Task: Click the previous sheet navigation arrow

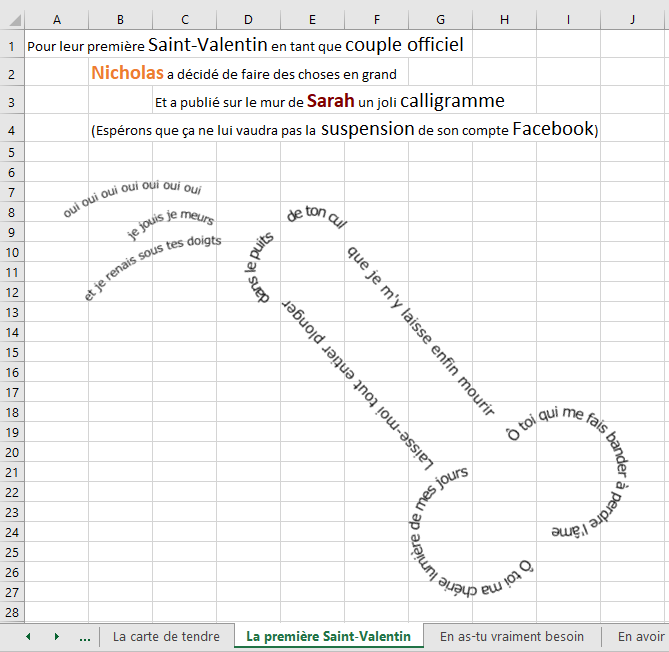Action: coord(28,637)
